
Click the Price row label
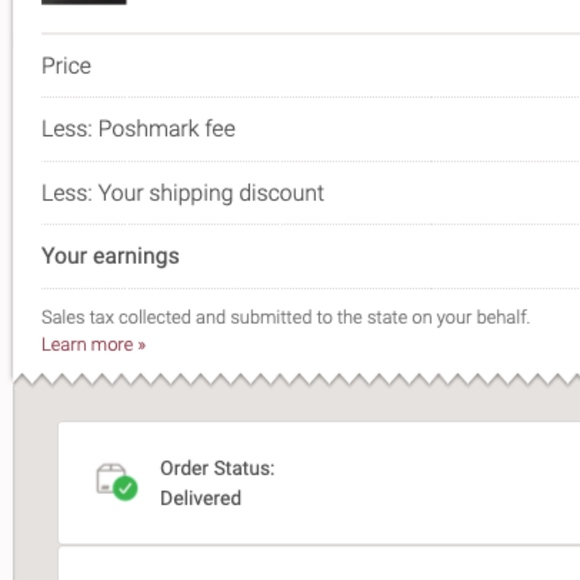66,66
